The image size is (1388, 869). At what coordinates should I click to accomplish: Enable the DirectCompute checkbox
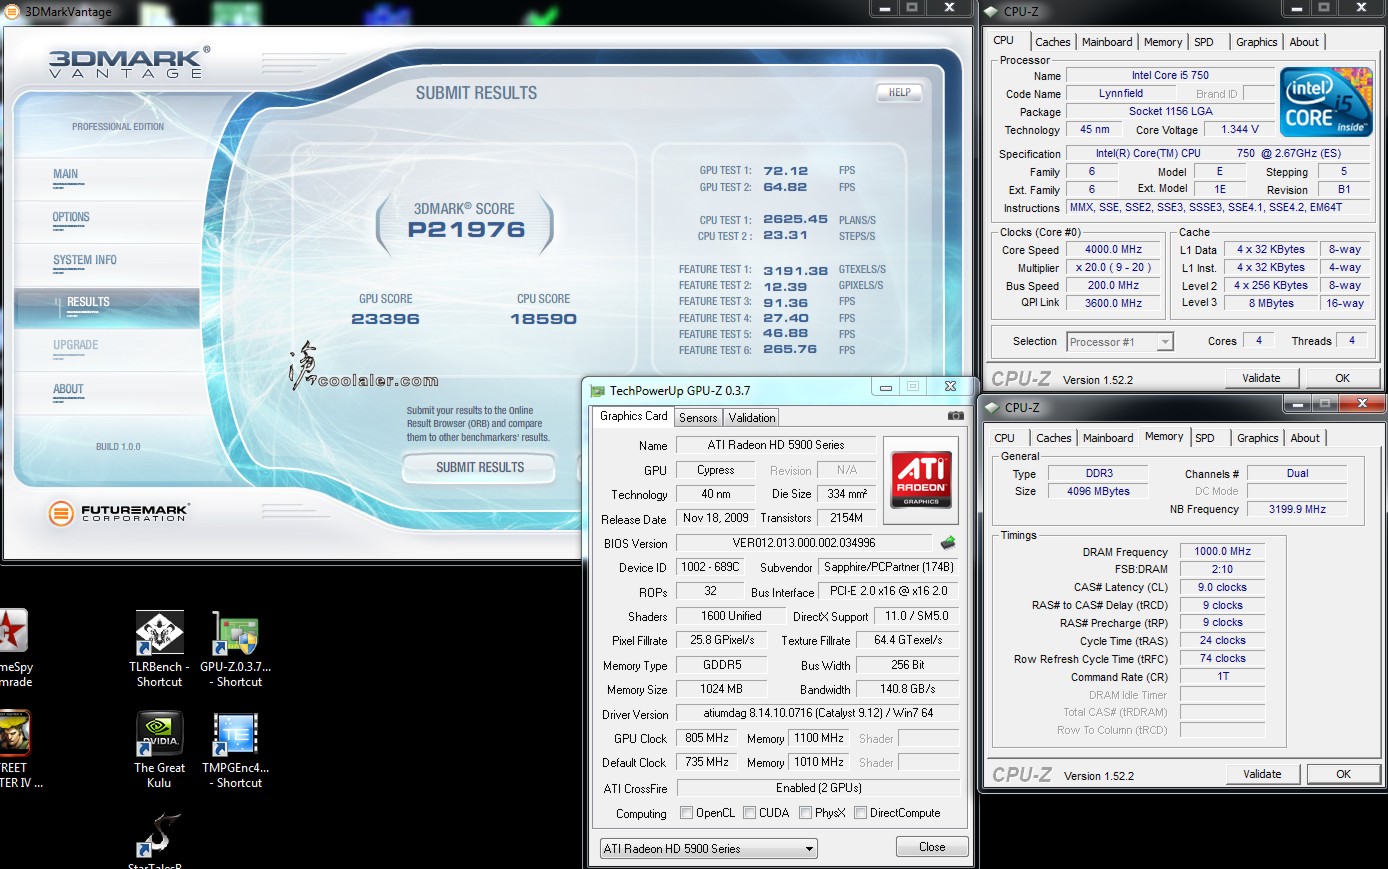click(x=860, y=813)
